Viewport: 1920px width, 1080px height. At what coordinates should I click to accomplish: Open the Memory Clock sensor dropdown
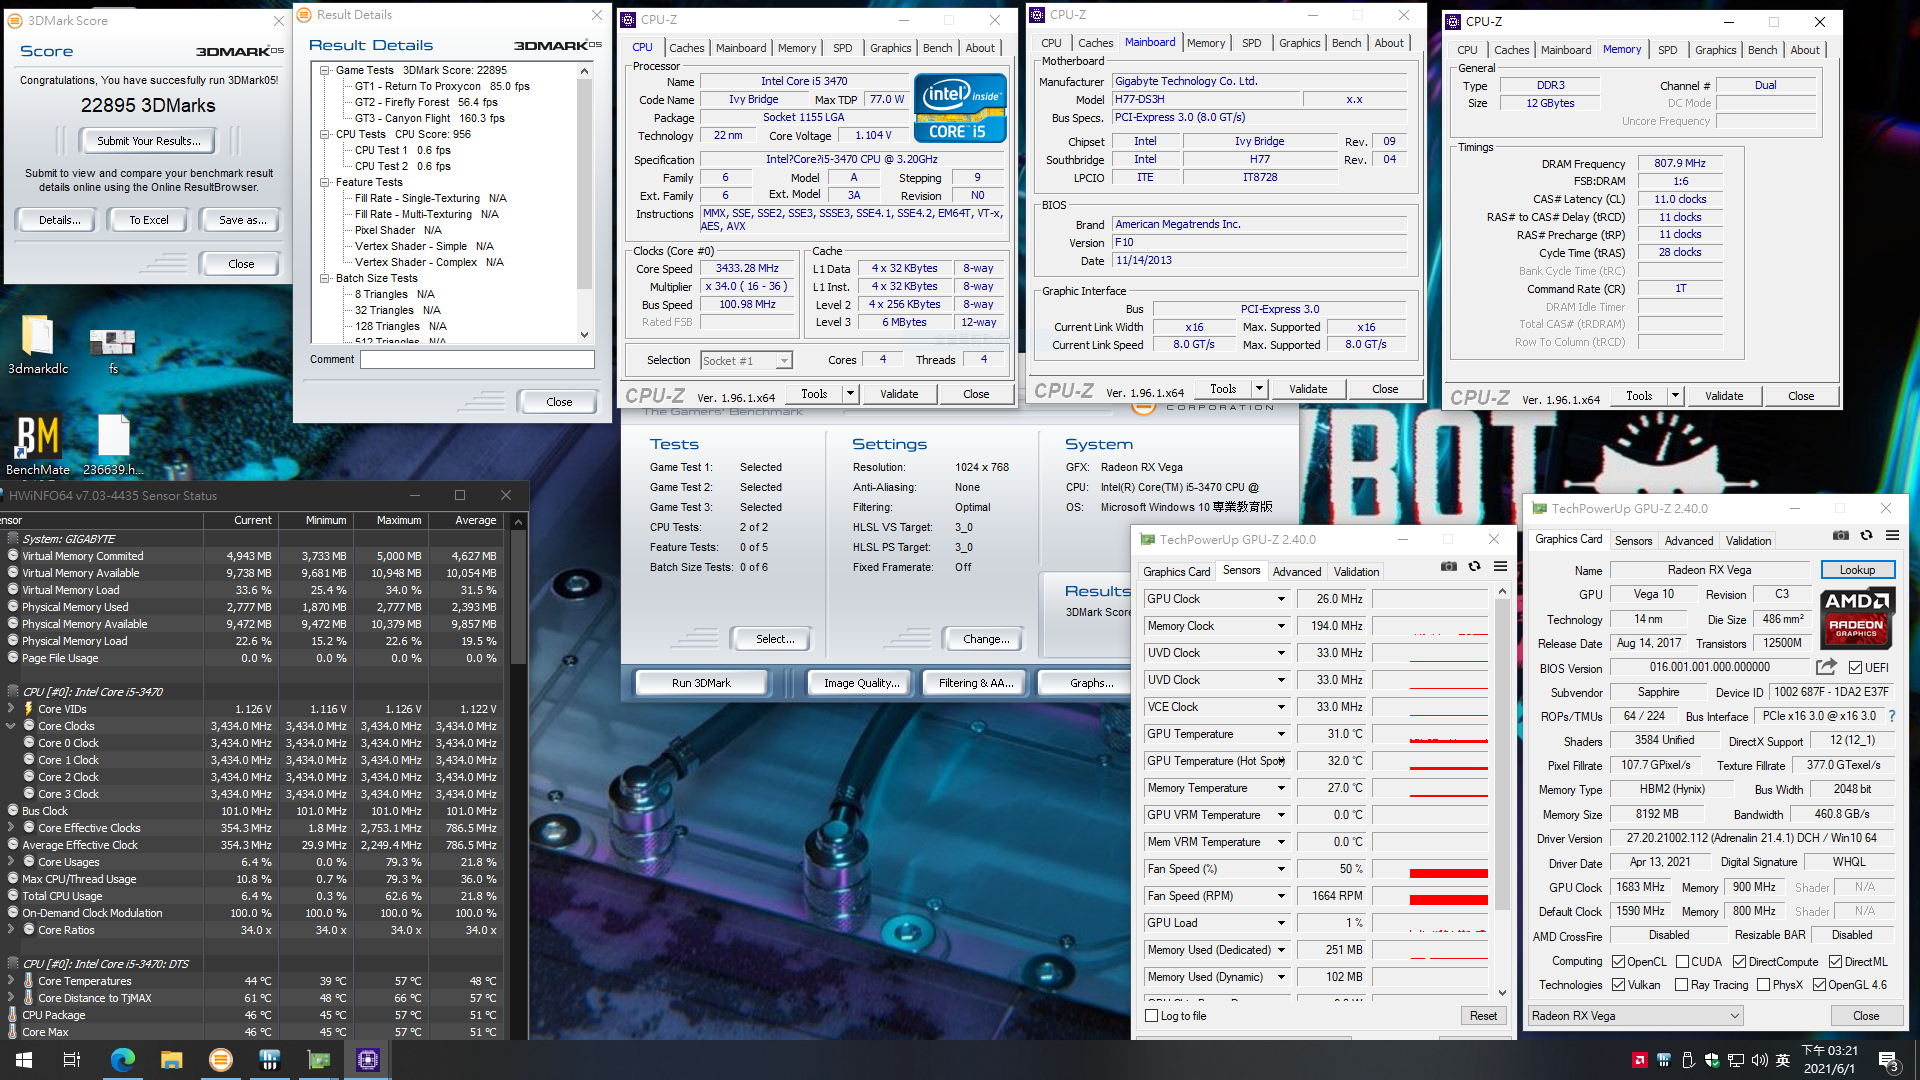point(1281,626)
